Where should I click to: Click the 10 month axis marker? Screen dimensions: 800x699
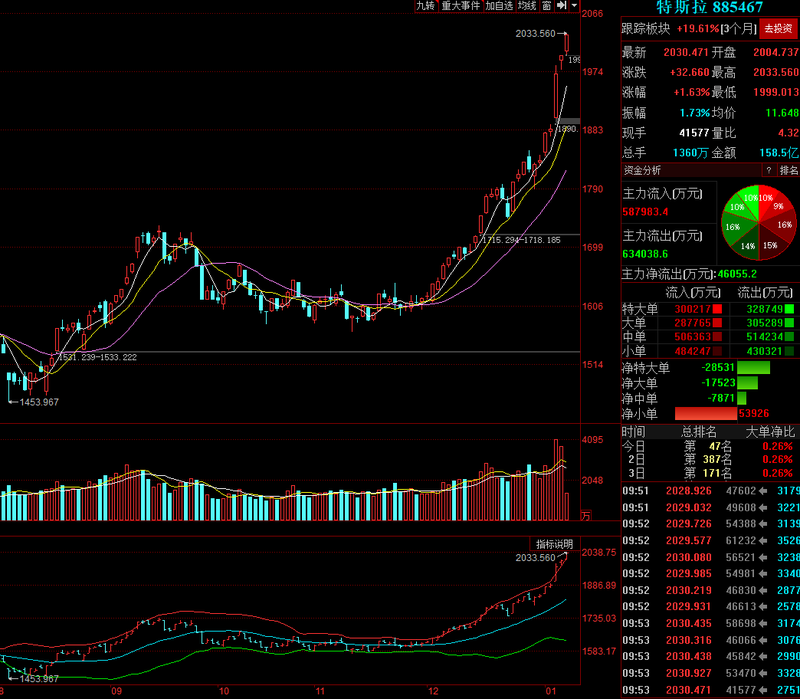(223, 692)
